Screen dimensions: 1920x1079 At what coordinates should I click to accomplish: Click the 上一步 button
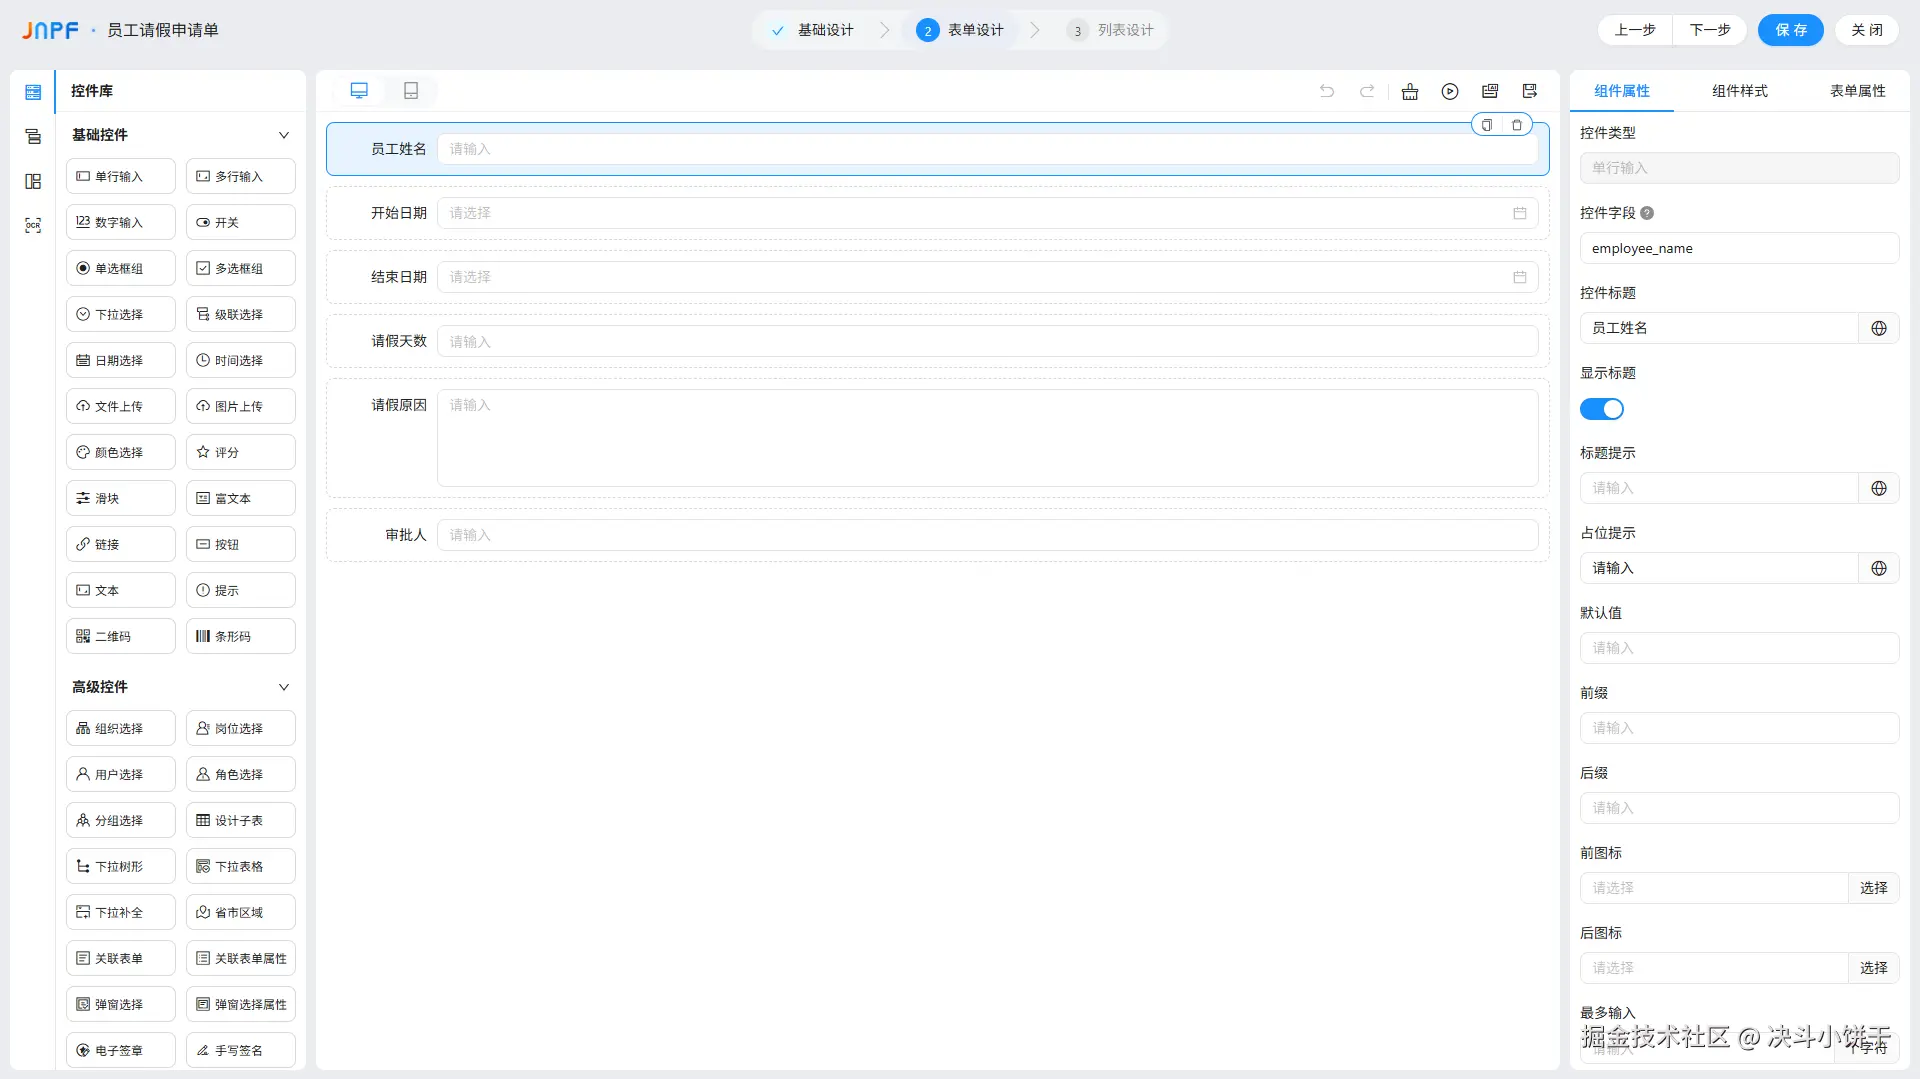1635,30
